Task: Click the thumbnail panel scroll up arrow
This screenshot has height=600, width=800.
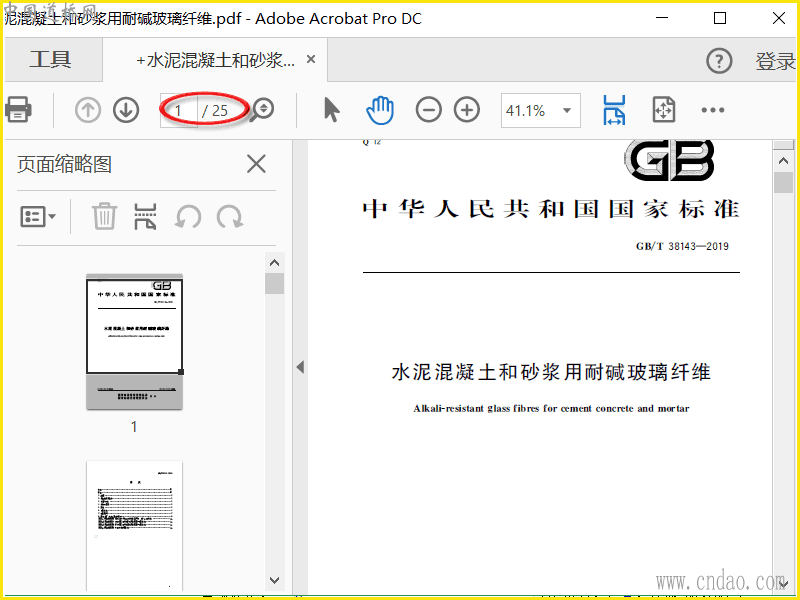Action: click(x=274, y=263)
